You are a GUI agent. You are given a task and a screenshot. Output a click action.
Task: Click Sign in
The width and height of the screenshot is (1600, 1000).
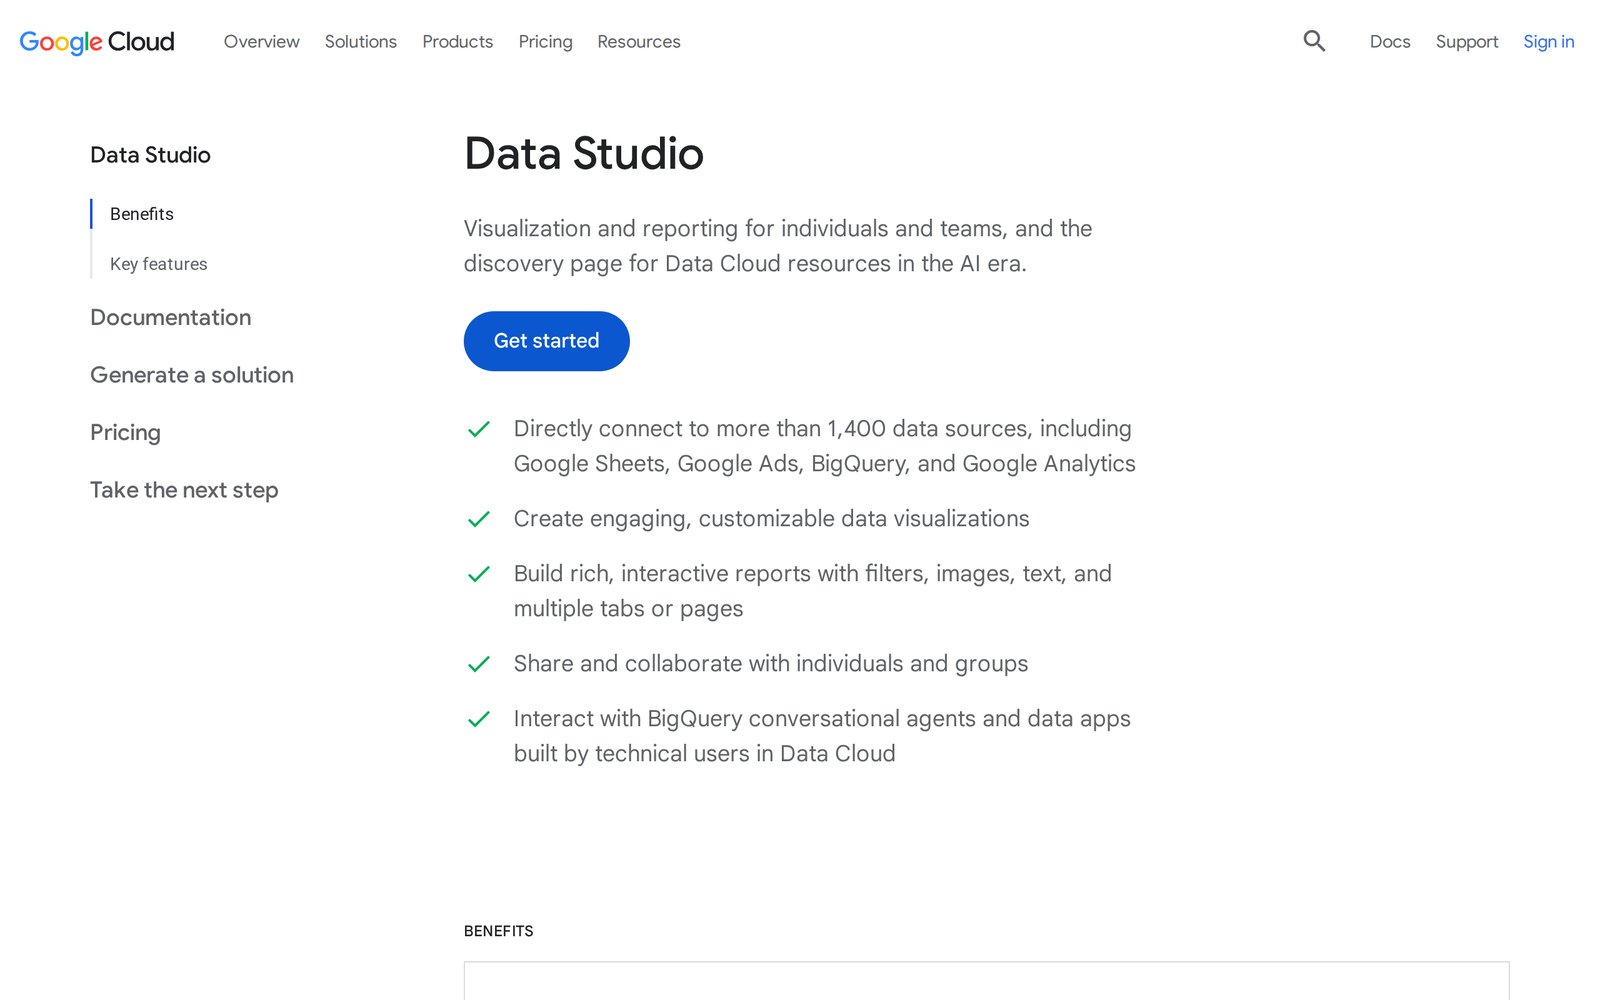click(1548, 42)
